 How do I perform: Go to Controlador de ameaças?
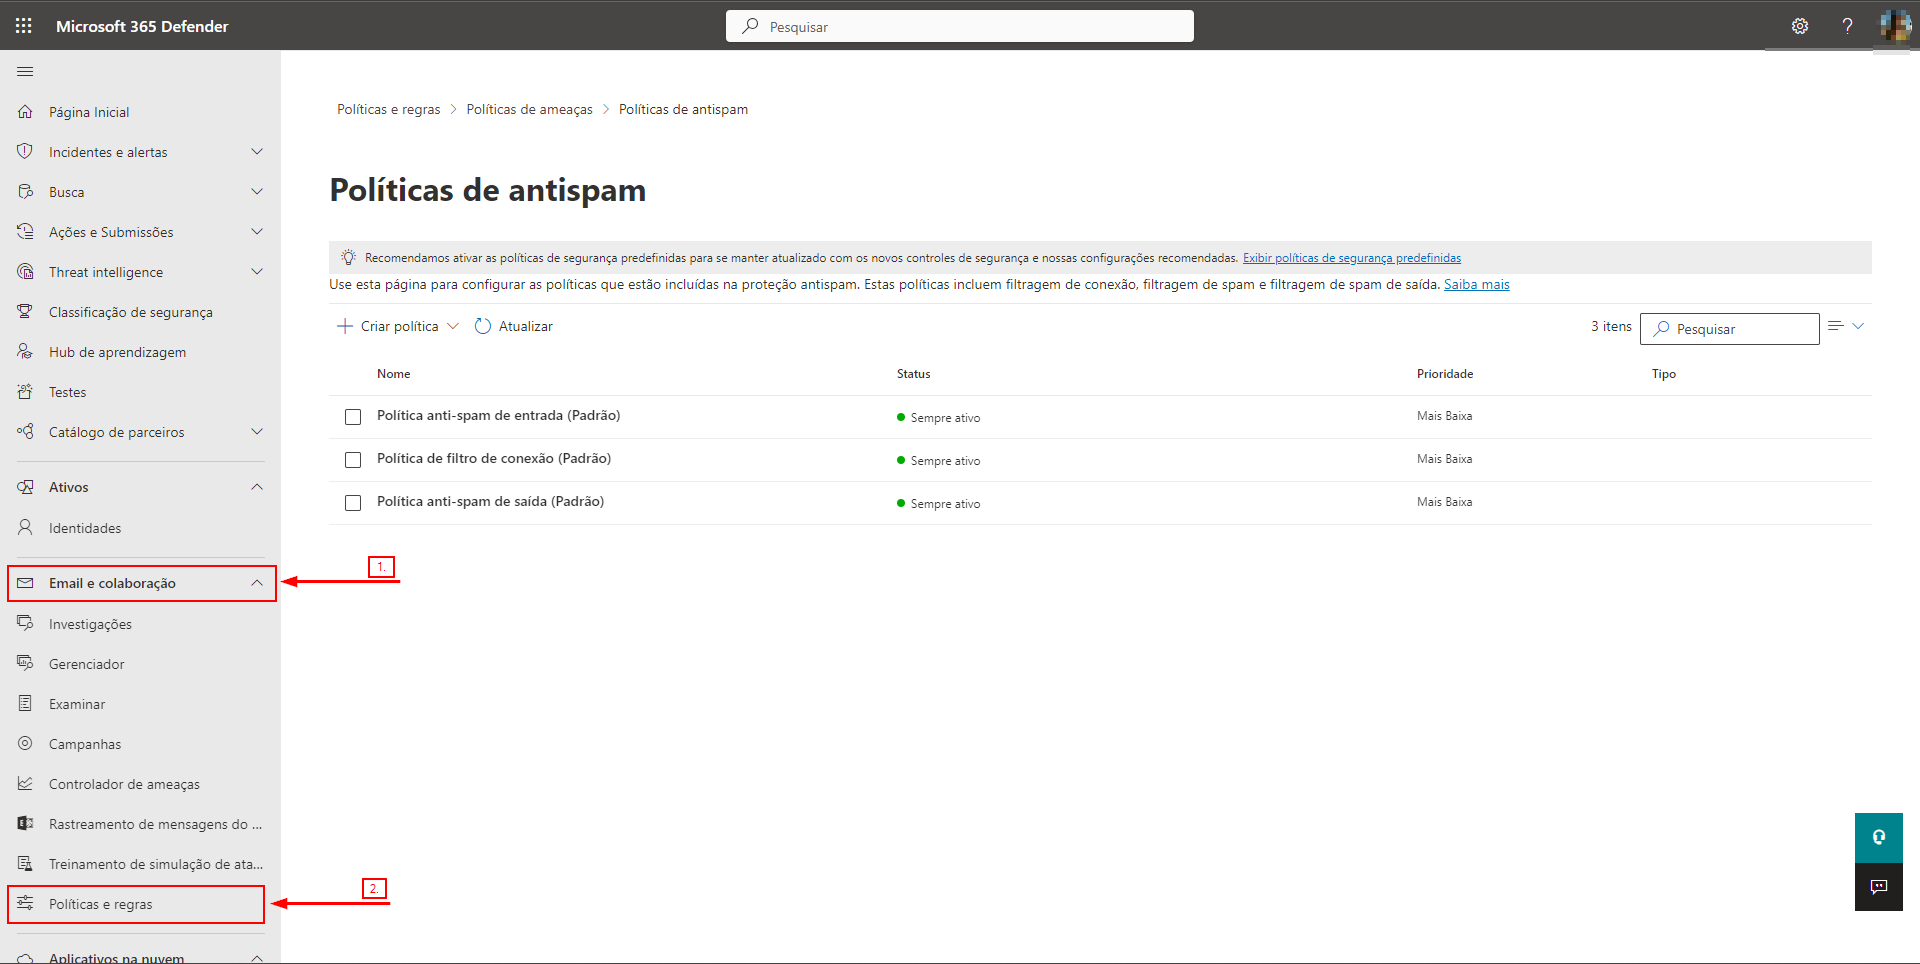click(124, 784)
